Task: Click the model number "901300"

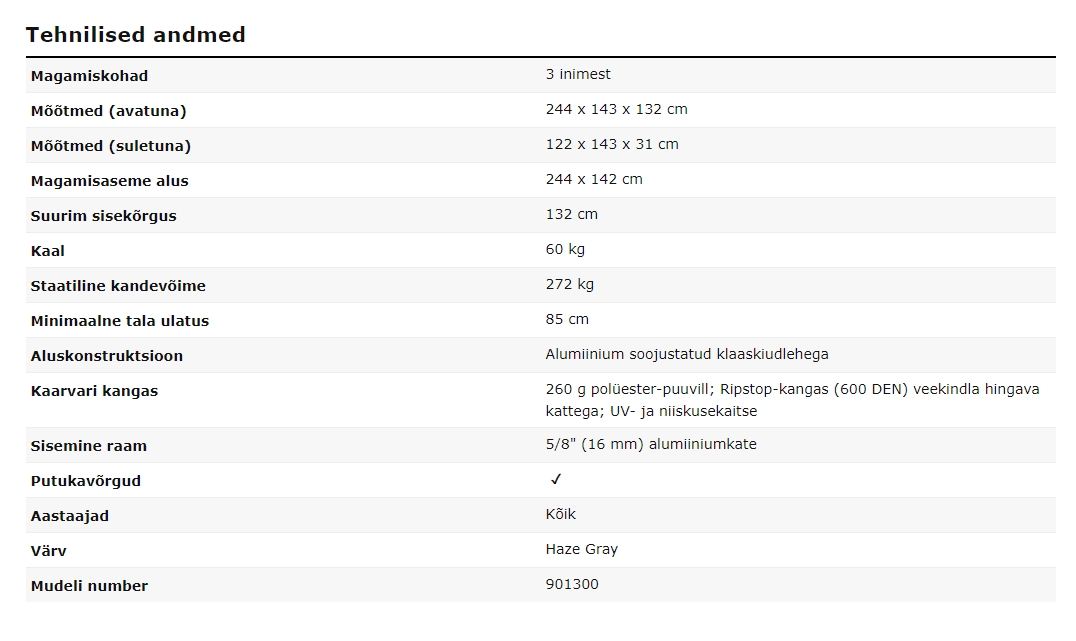Action: click(x=572, y=584)
